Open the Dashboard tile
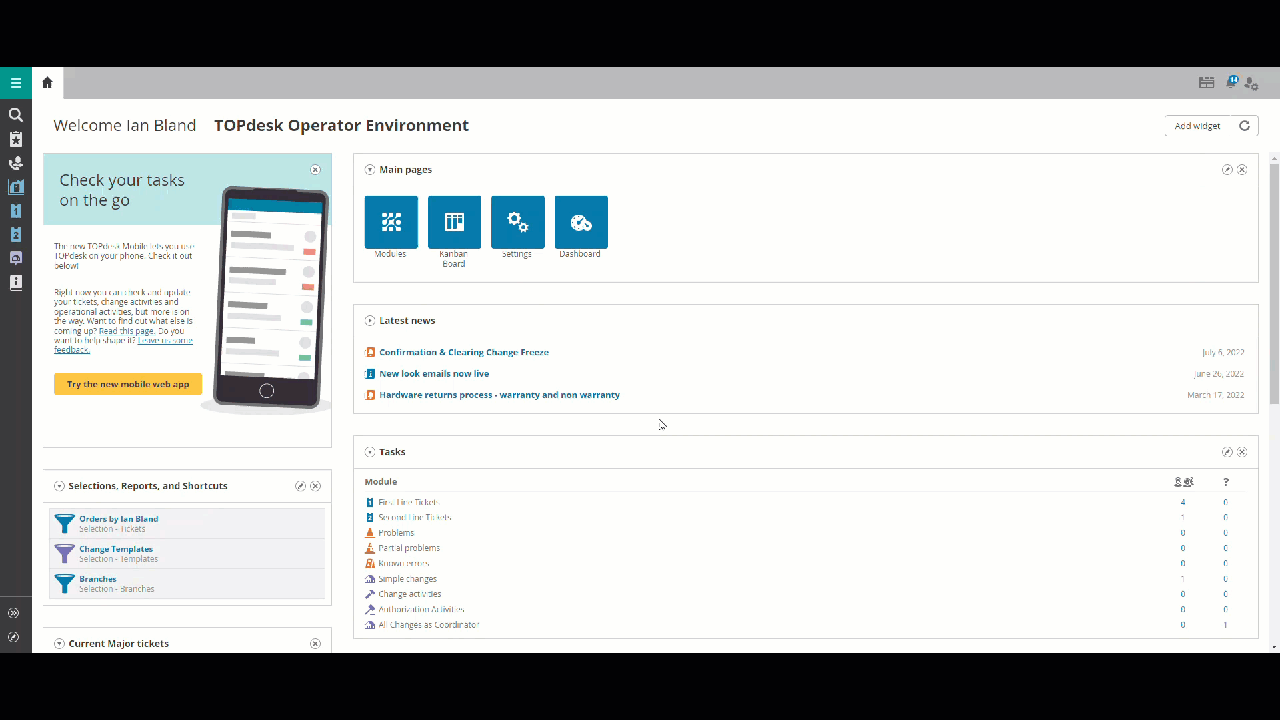This screenshot has width=1280, height=720. point(580,221)
